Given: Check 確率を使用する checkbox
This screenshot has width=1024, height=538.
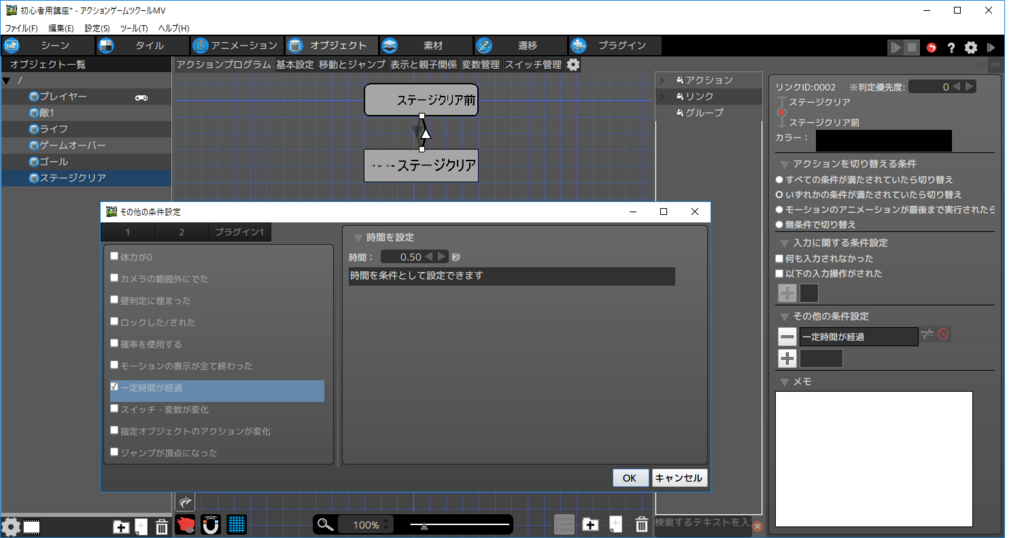Looking at the screenshot, I should click(114, 343).
